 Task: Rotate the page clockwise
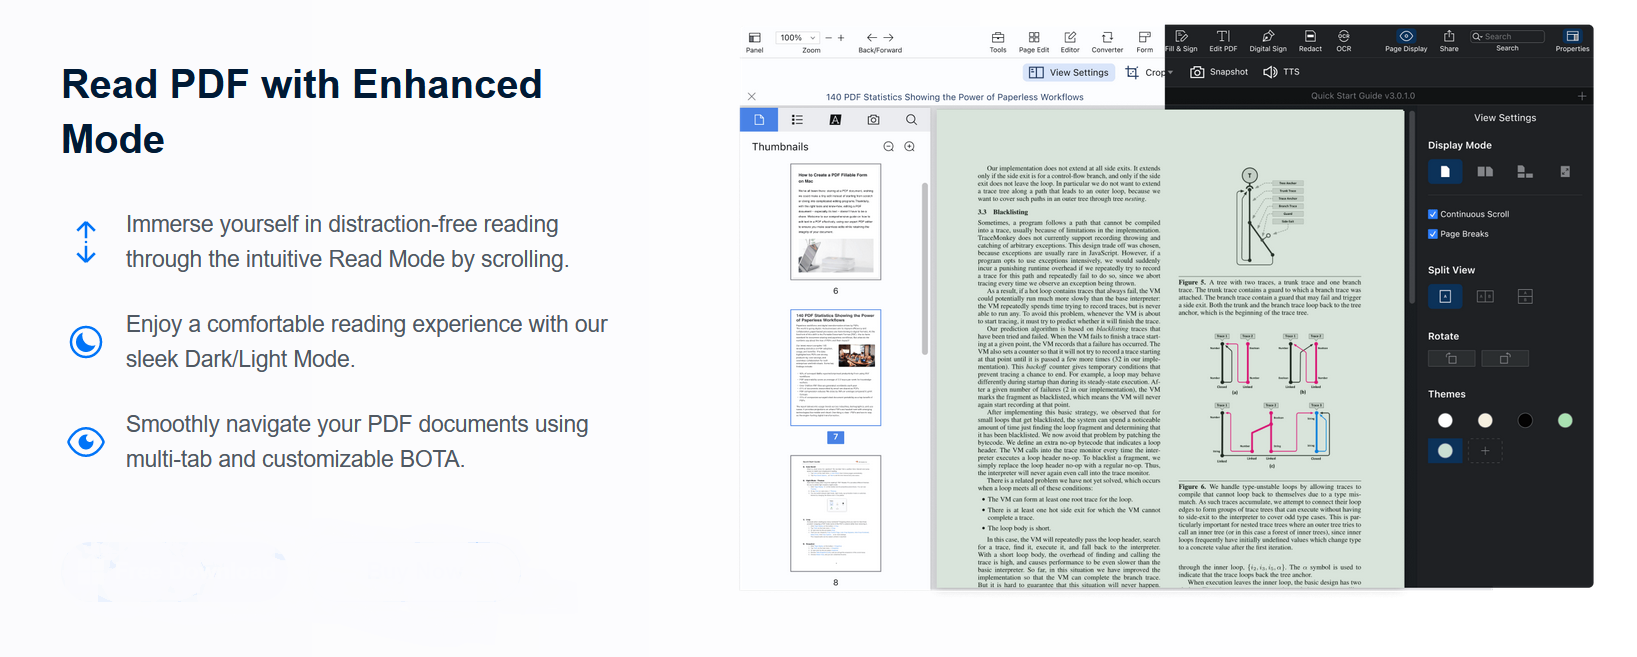1505,358
